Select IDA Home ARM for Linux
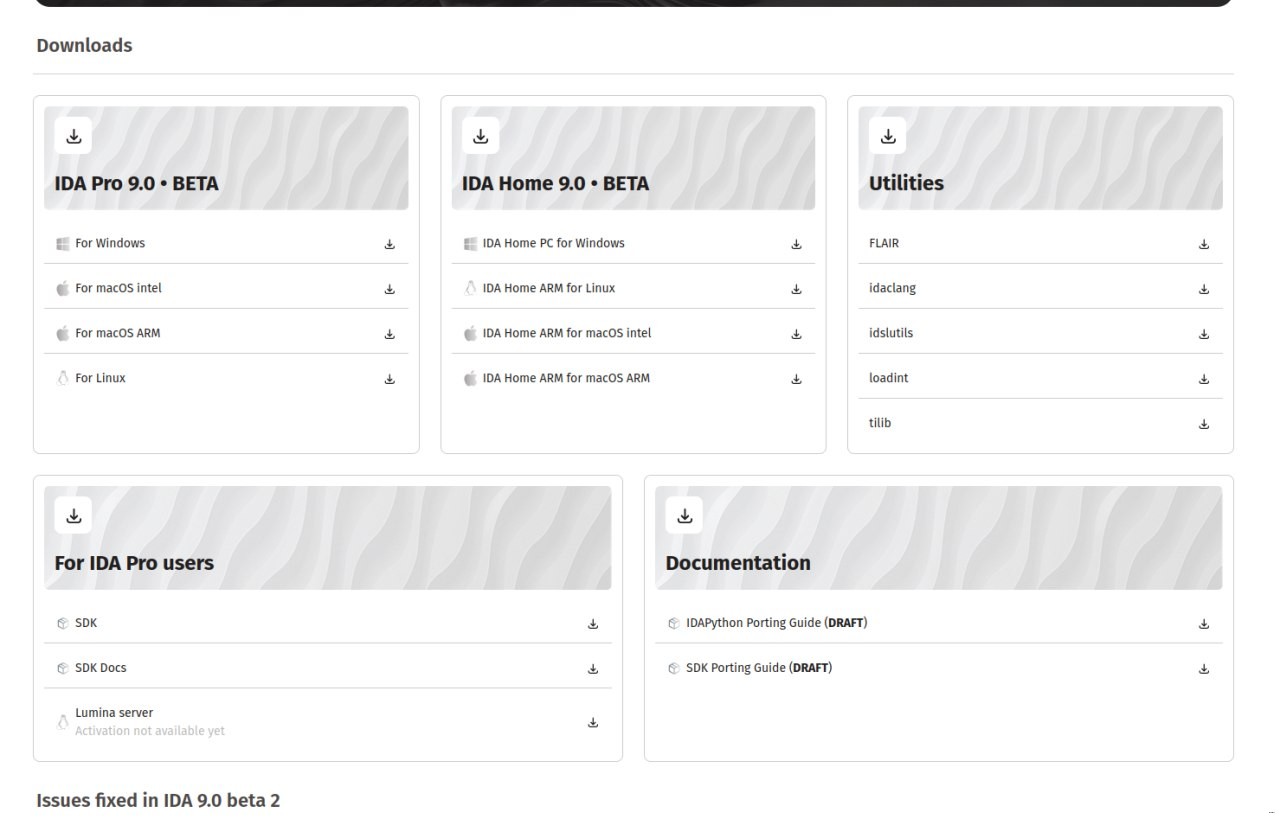This screenshot has height=819, width=1280. tap(548, 288)
